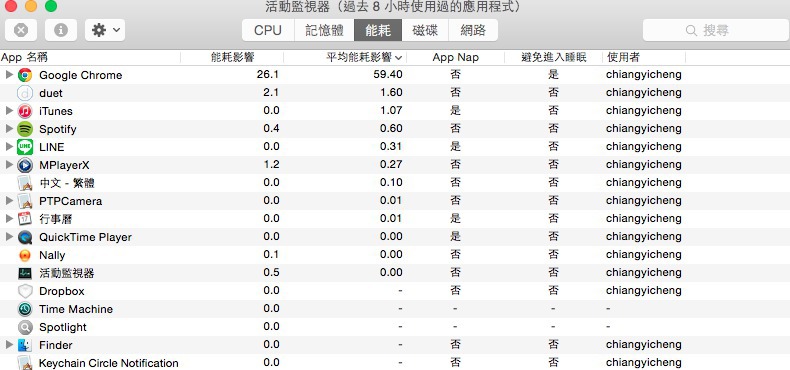Image resolution: width=790 pixels, height=370 pixels.
Task: Expand the MPlayerX disclosure triangle
Action: (9, 164)
